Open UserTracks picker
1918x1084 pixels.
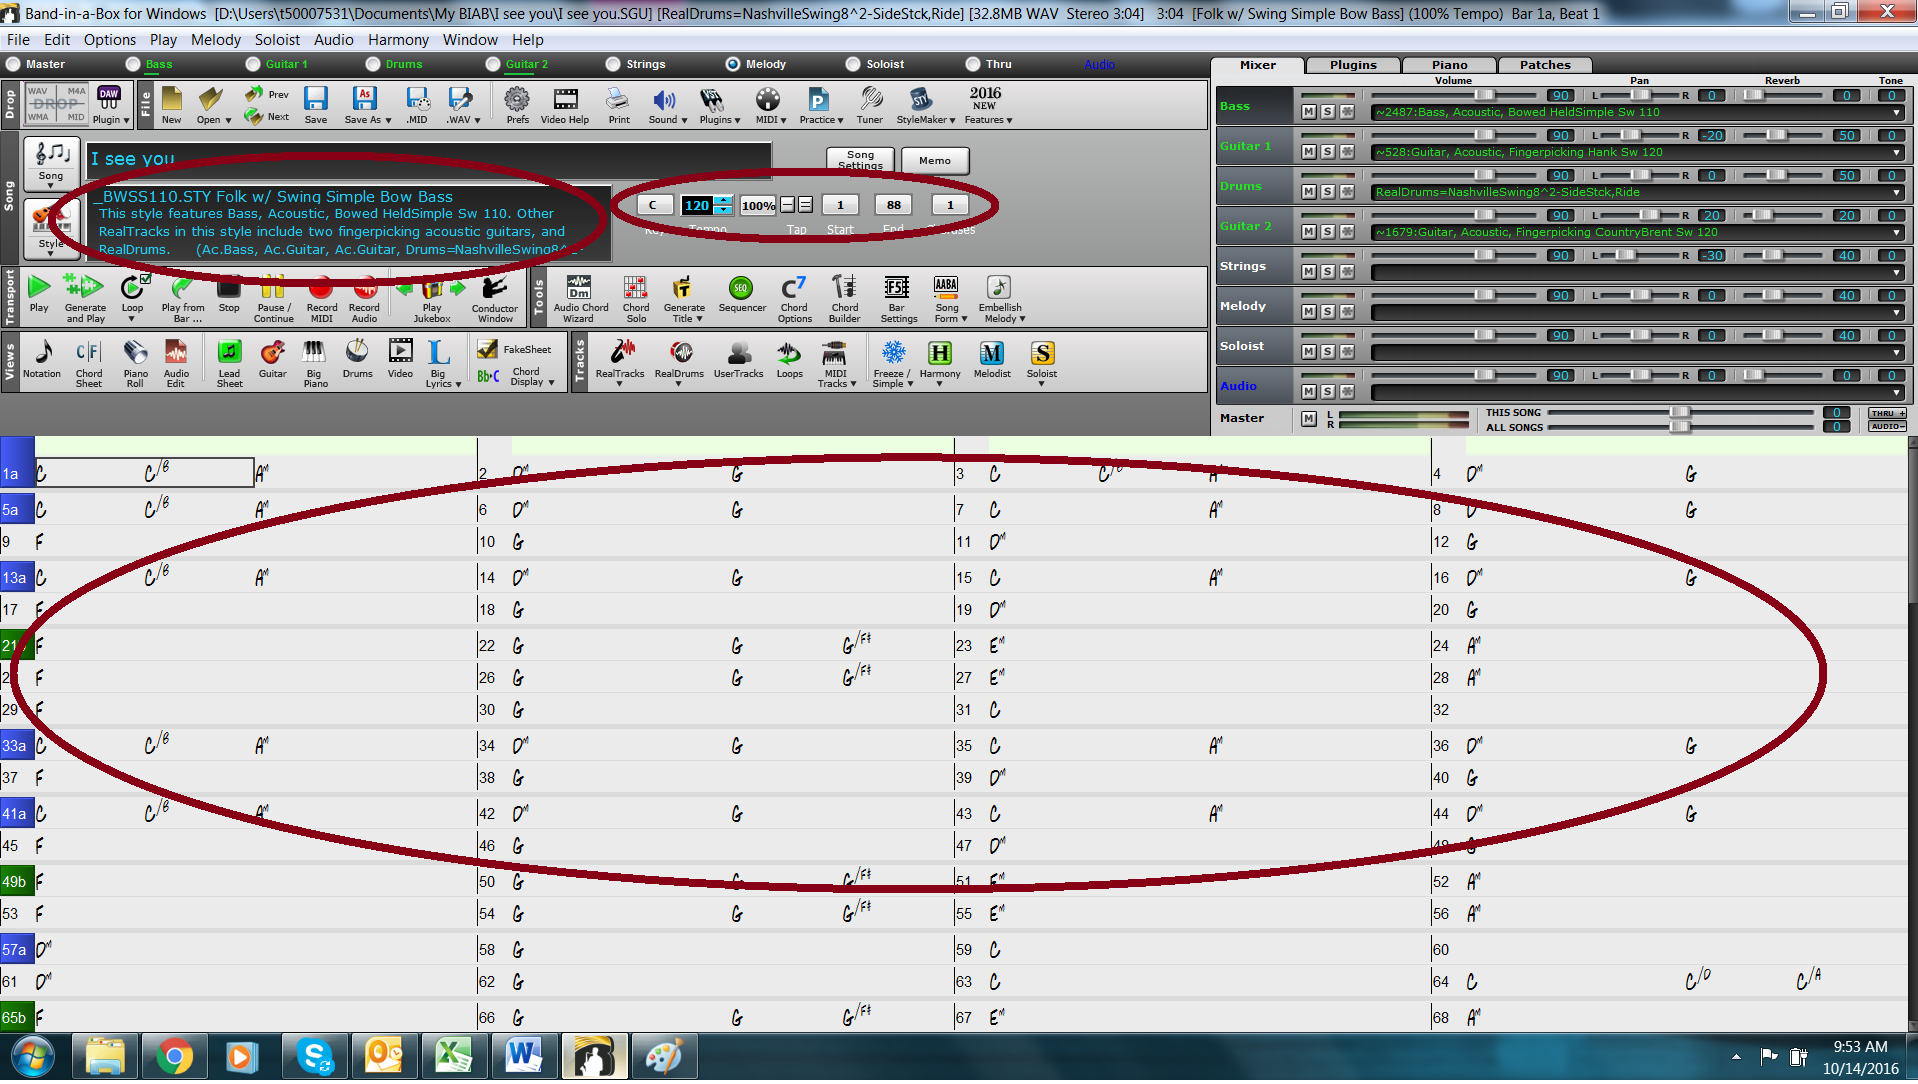(x=738, y=359)
